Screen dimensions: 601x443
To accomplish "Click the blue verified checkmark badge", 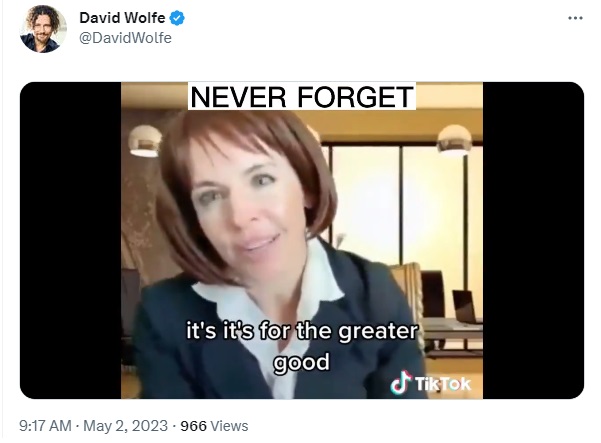I will [x=177, y=18].
